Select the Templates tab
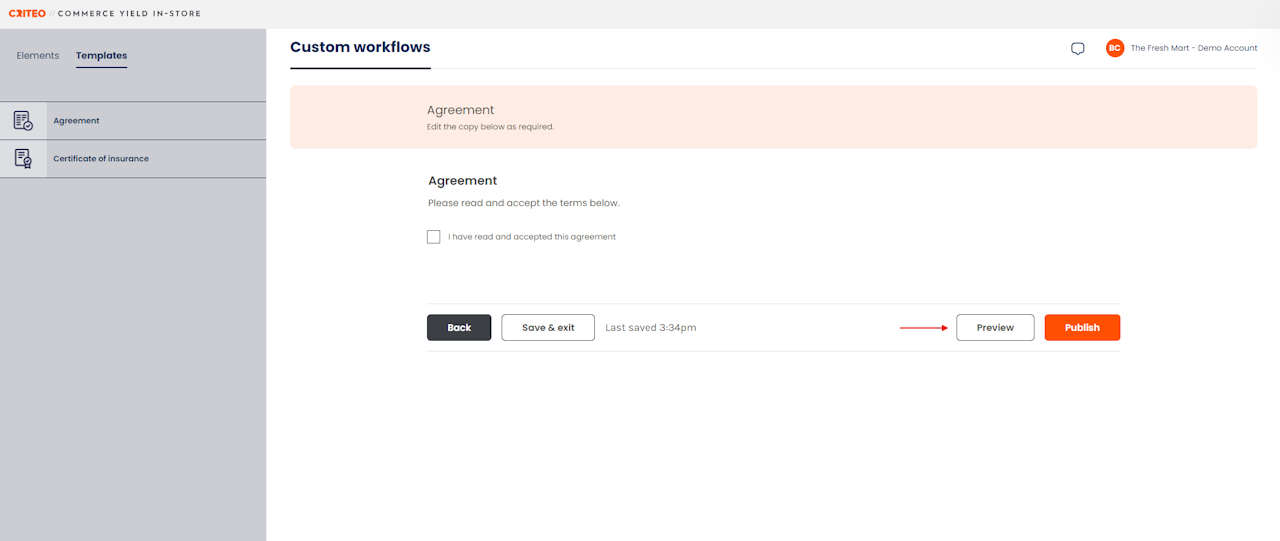1280x541 pixels. pos(101,56)
